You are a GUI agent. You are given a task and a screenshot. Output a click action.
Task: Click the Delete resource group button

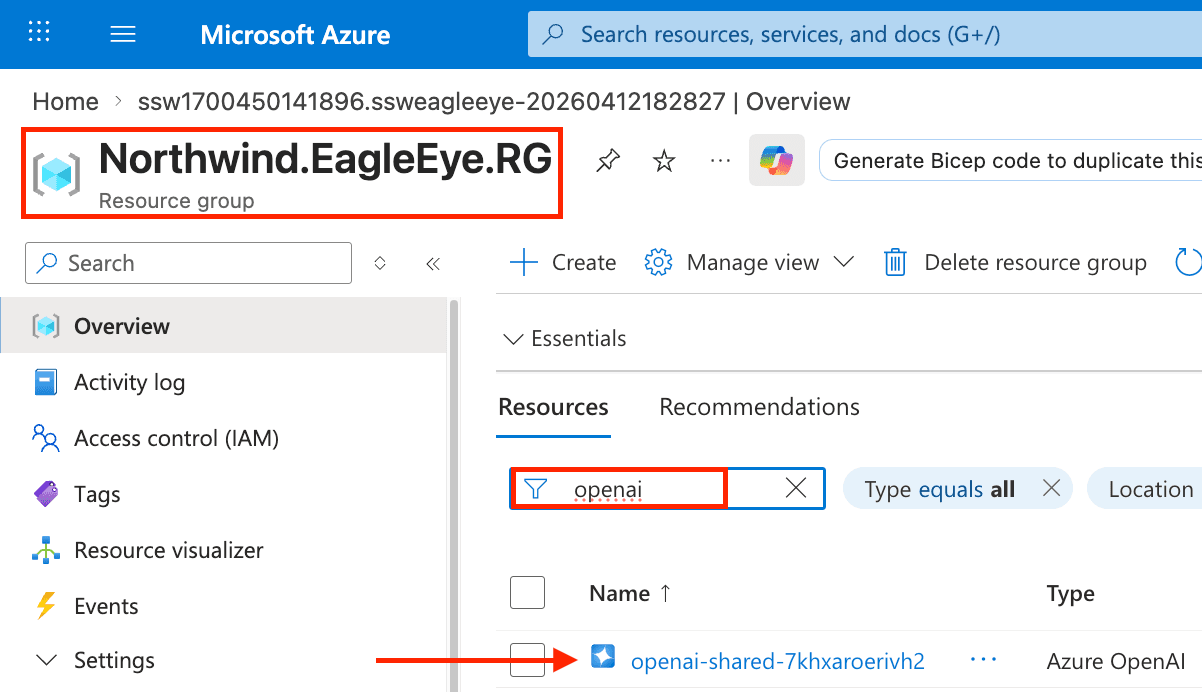coord(1015,263)
